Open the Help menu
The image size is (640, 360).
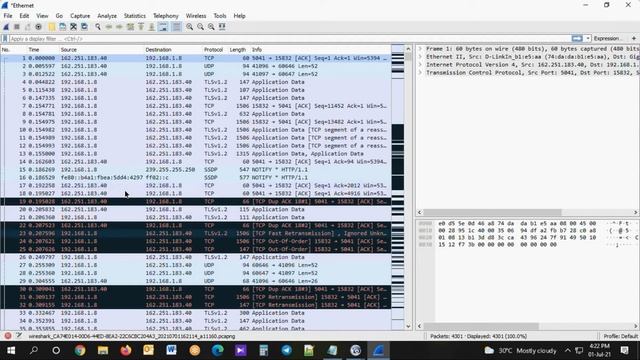(x=239, y=16)
